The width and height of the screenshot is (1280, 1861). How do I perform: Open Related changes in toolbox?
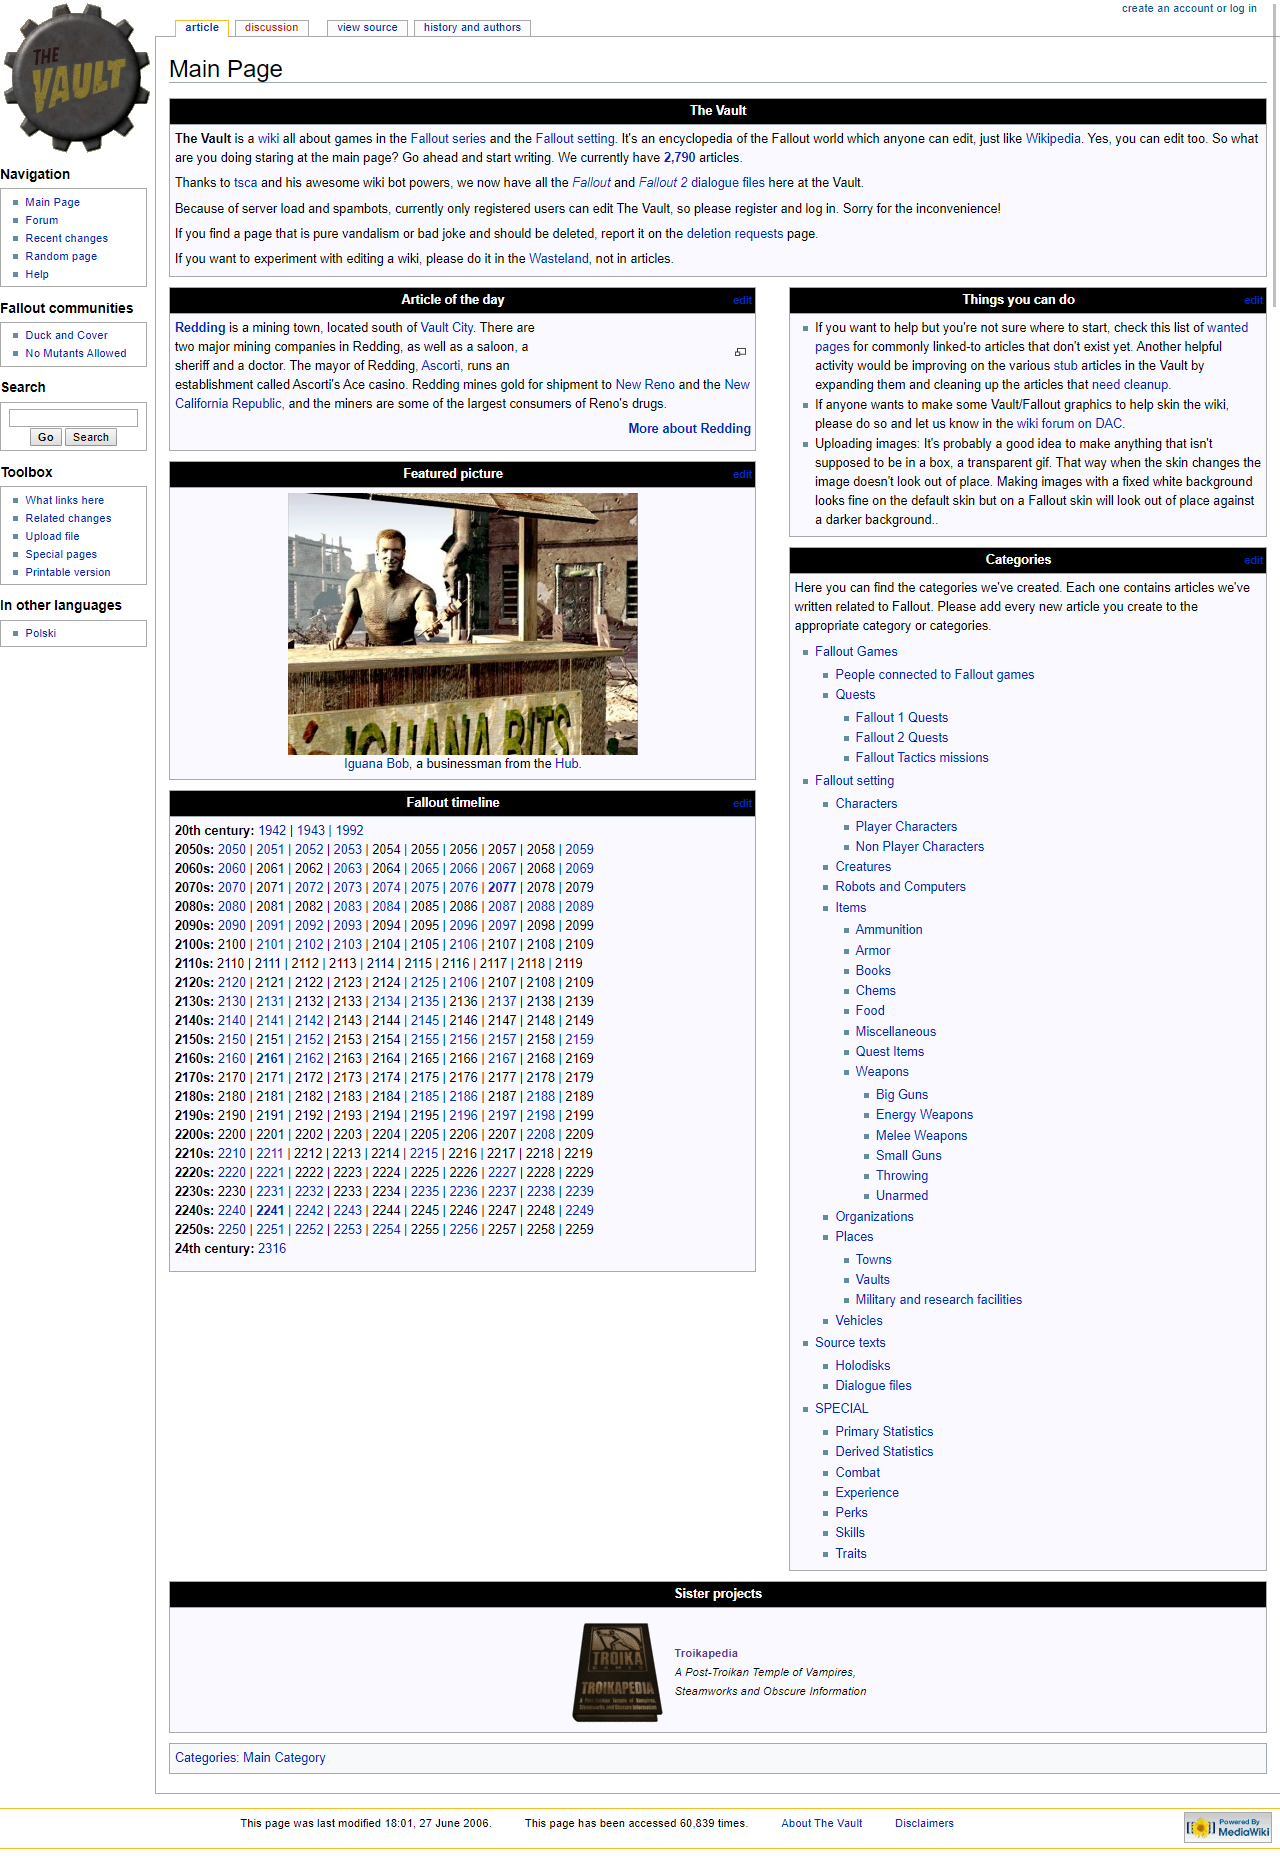coord(68,518)
